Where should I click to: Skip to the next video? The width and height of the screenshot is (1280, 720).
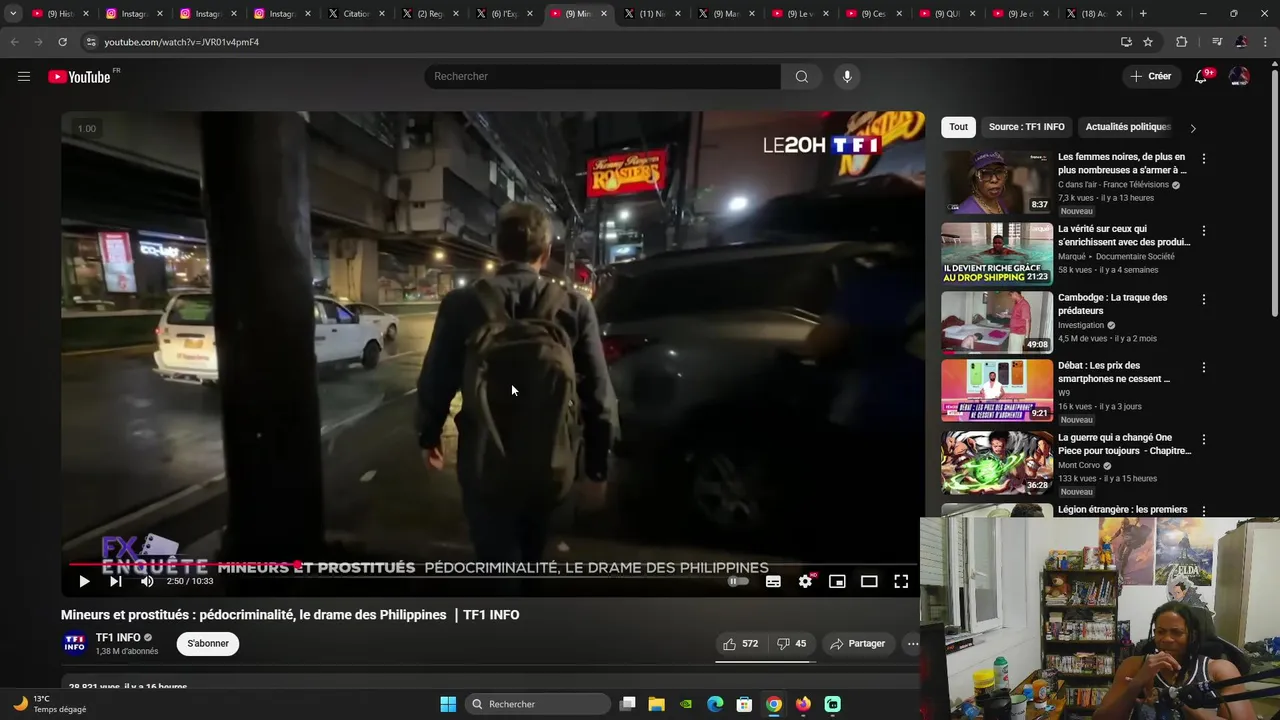point(116,581)
